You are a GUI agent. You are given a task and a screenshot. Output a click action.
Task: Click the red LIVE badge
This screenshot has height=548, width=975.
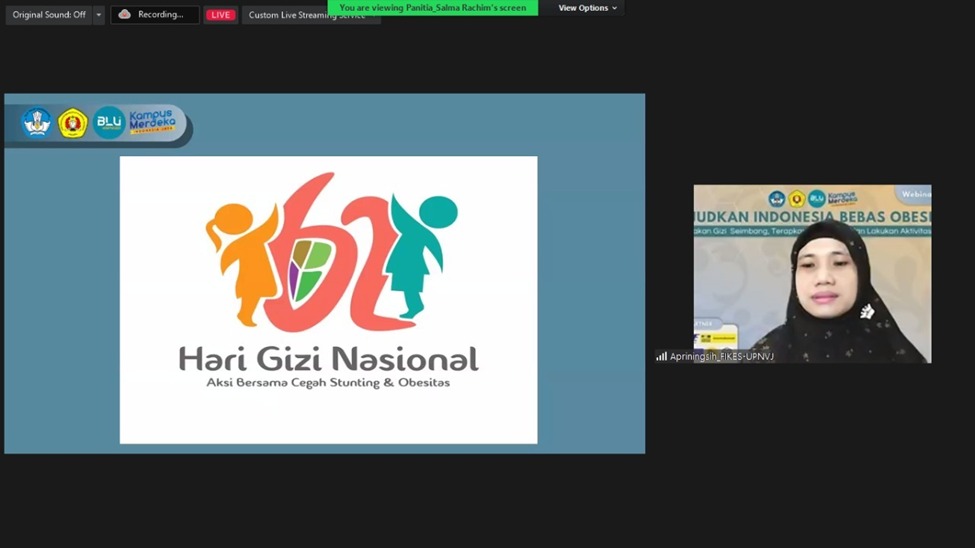coord(220,15)
